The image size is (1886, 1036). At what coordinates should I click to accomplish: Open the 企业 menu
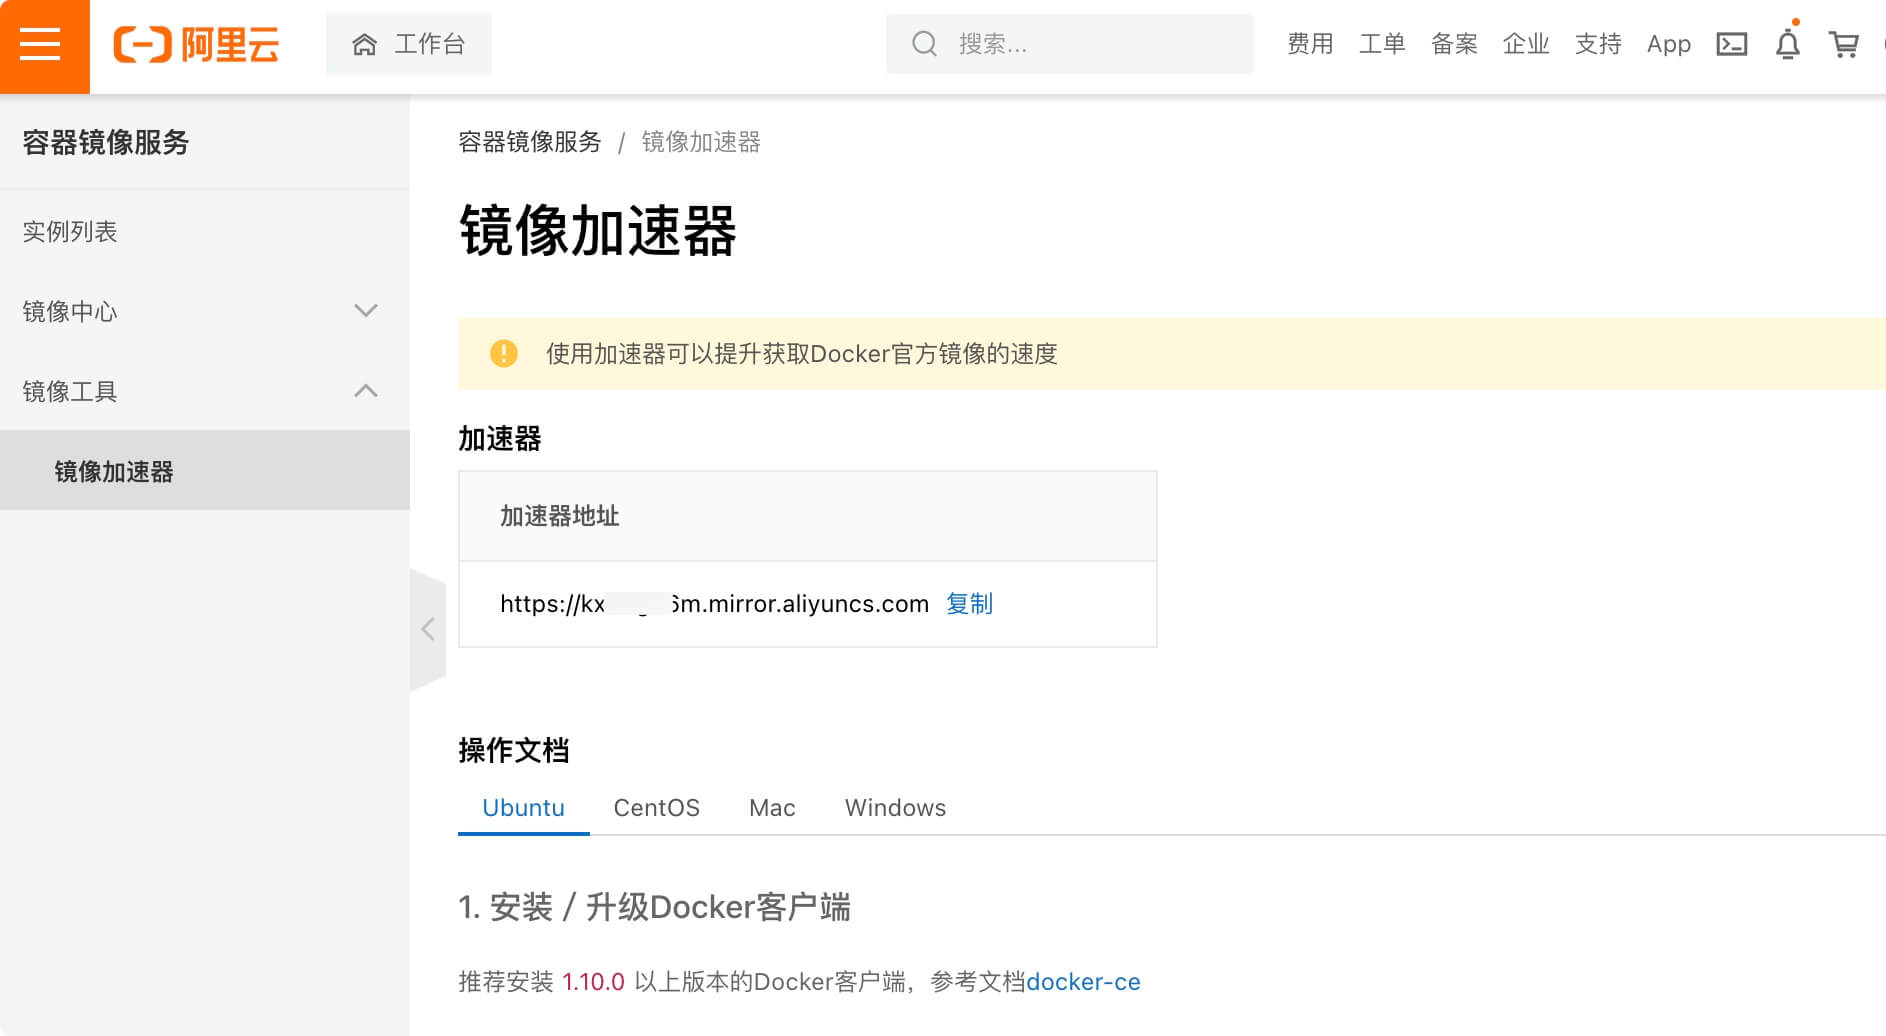click(1526, 44)
